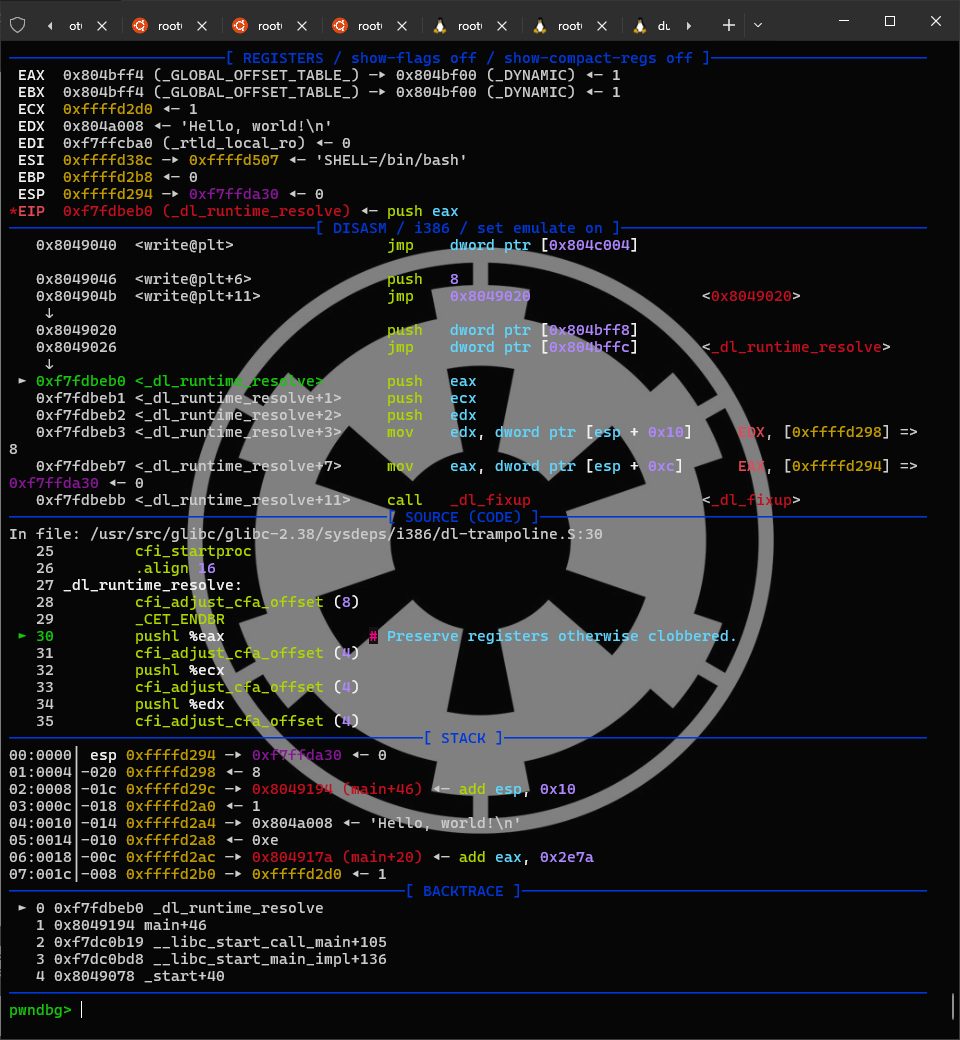Close the partially visible 'ot' tab
Viewport: 960px width, 1040px height.
tap(102, 26)
